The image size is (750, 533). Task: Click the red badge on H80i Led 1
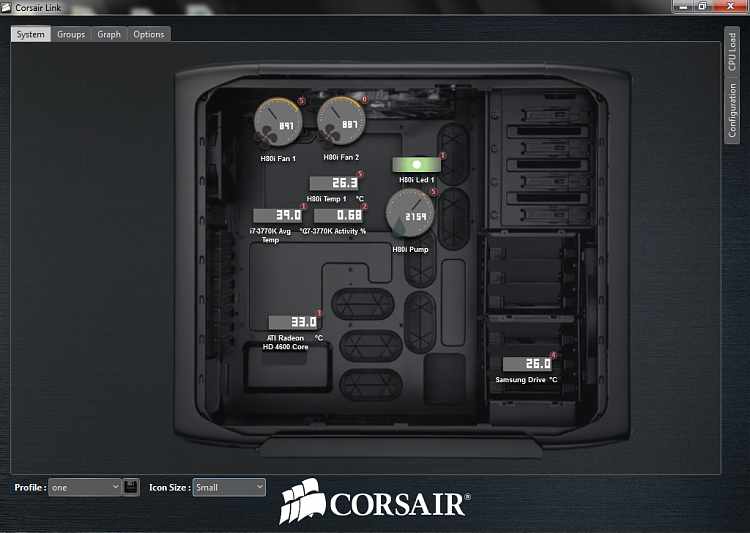click(443, 155)
